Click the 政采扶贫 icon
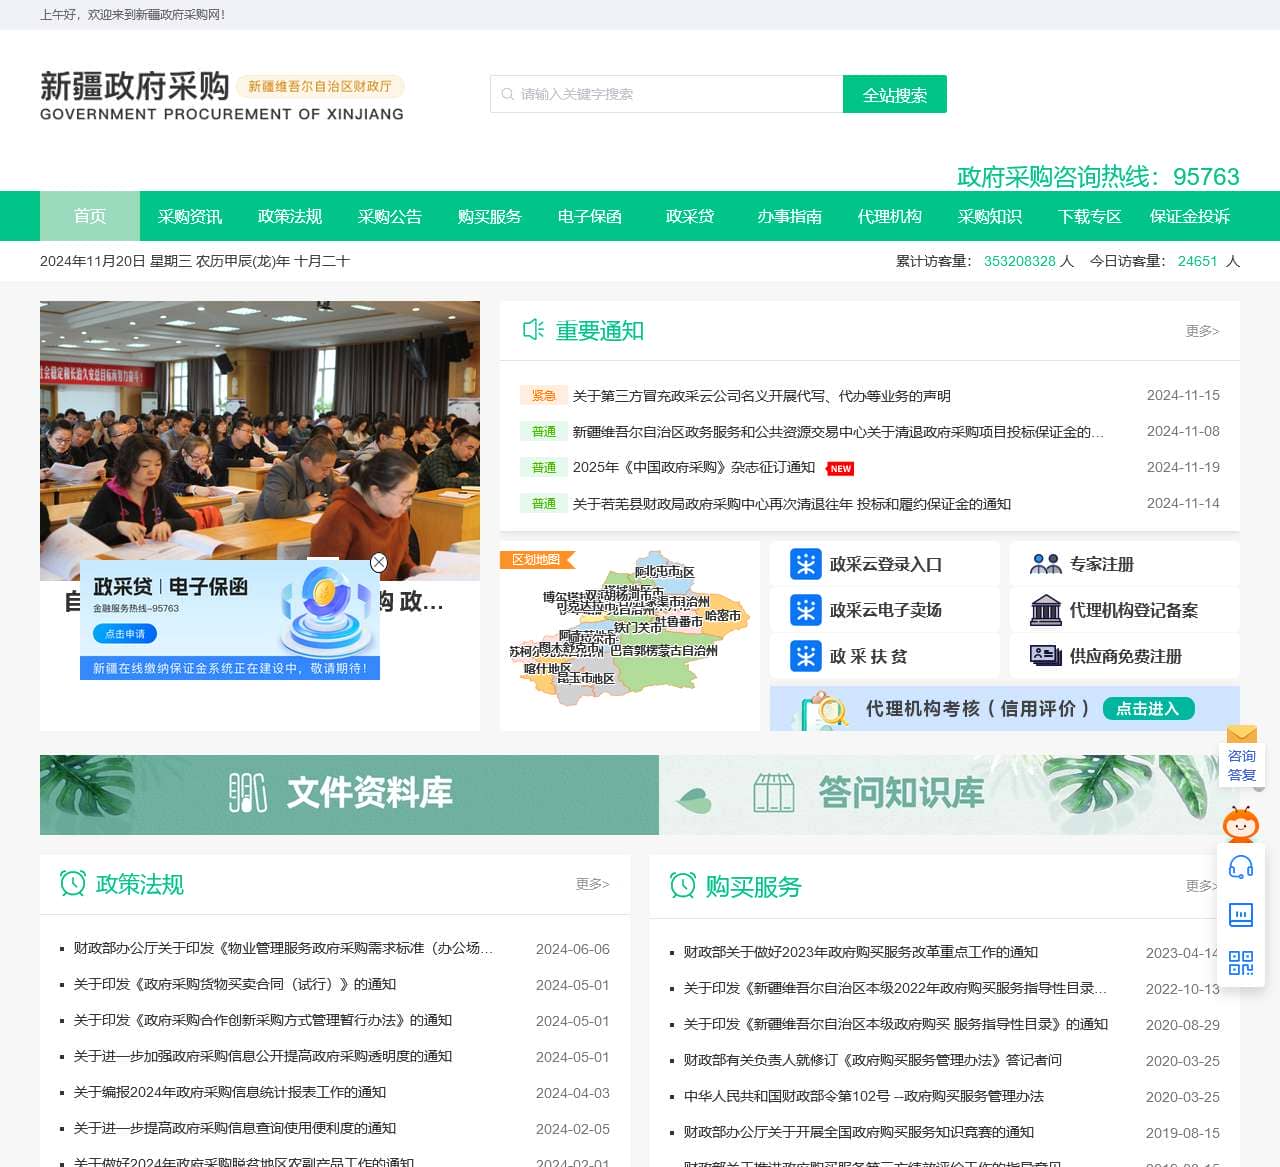Screen dimensions: 1280x1167 [x=805, y=656]
